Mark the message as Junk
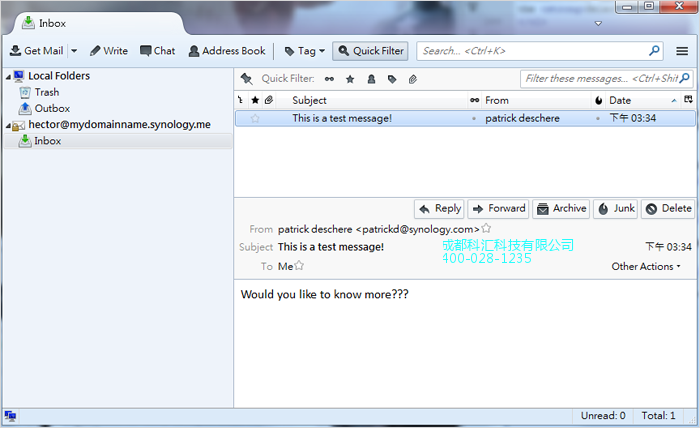The width and height of the screenshot is (700, 428). 616,209
